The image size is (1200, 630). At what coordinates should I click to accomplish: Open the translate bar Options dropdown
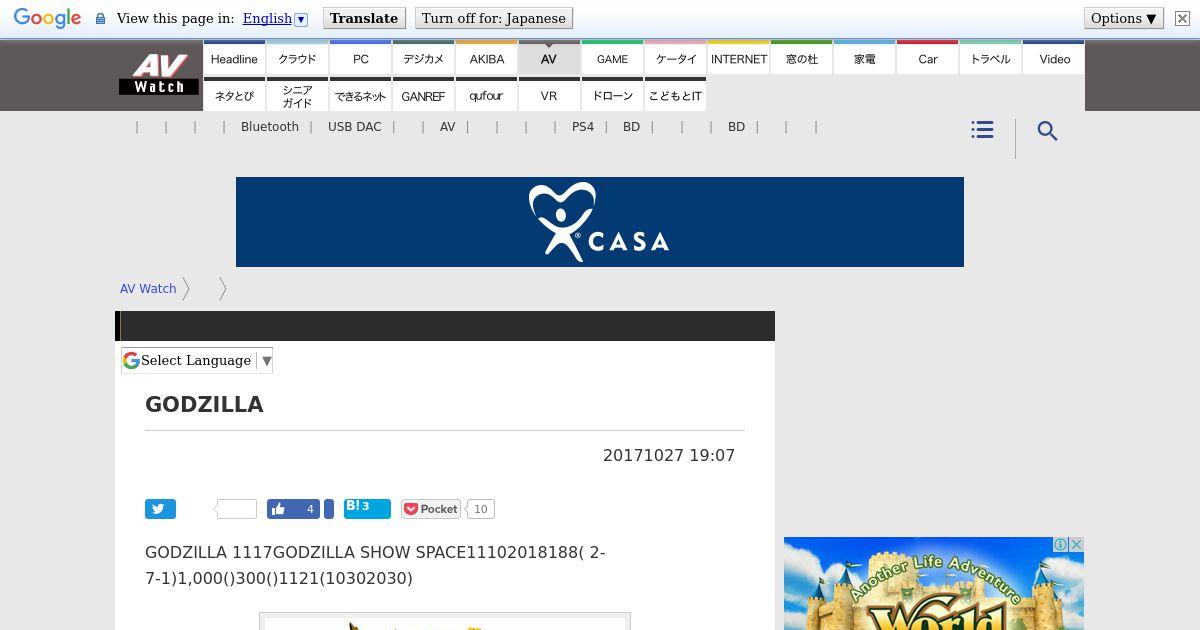(1124, 18)
